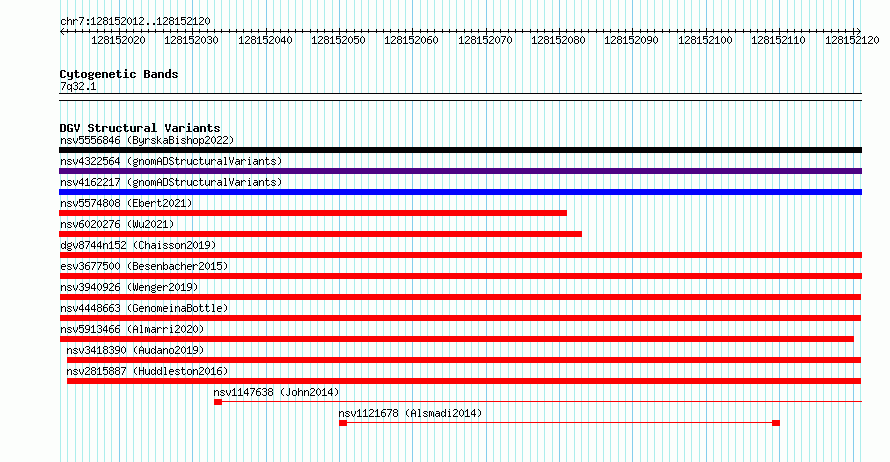Select the 7q32.1 band label
Viewport: 890px width, 462px height.
pyautogui.click(x=78, y=86)
